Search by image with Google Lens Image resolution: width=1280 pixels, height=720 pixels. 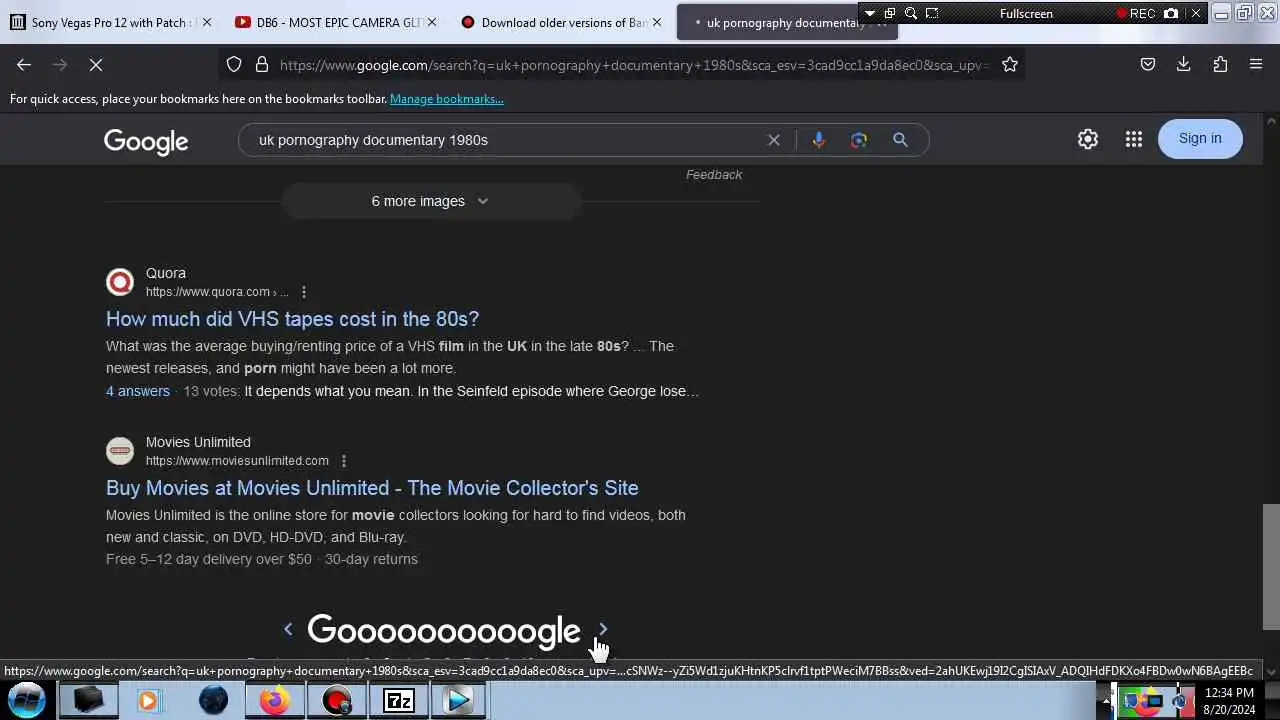point(859,140)
